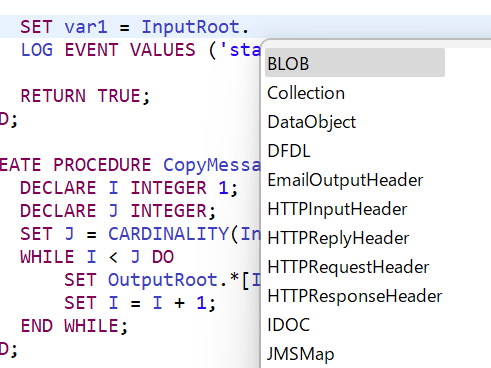This screenshot has width=491, height=368.
Task: Click 'DECLARE I INTEGER 1;' line
Action: [129, 188]
